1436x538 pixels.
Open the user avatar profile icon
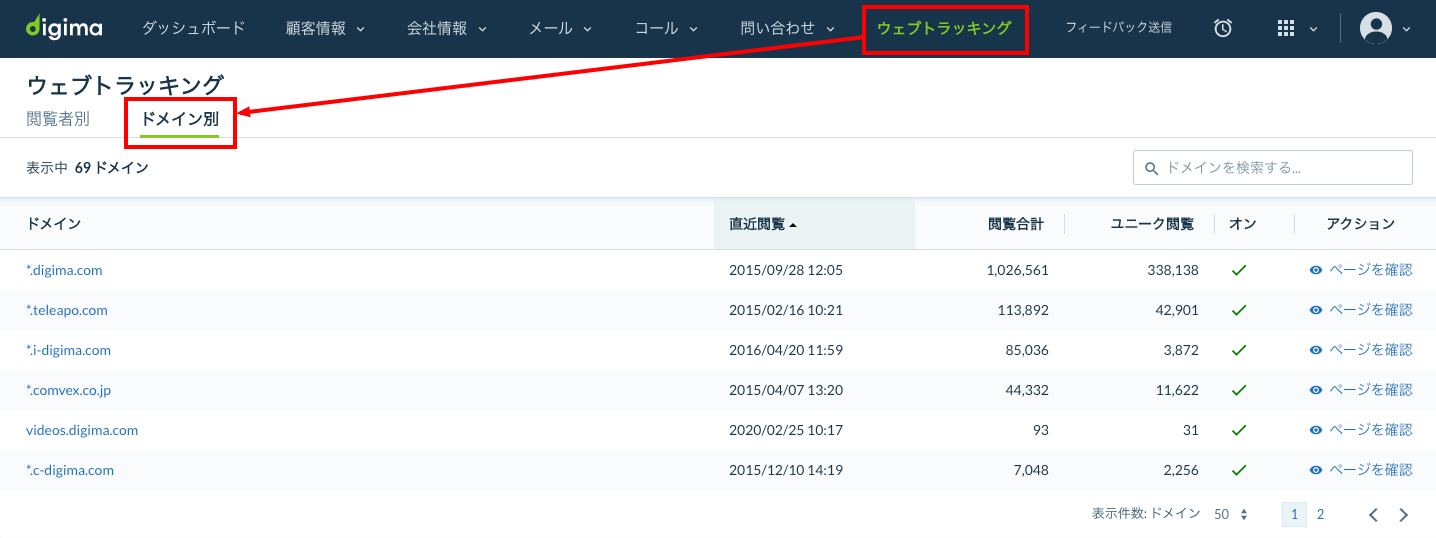pyautogui.click(x=1376, y=28)
